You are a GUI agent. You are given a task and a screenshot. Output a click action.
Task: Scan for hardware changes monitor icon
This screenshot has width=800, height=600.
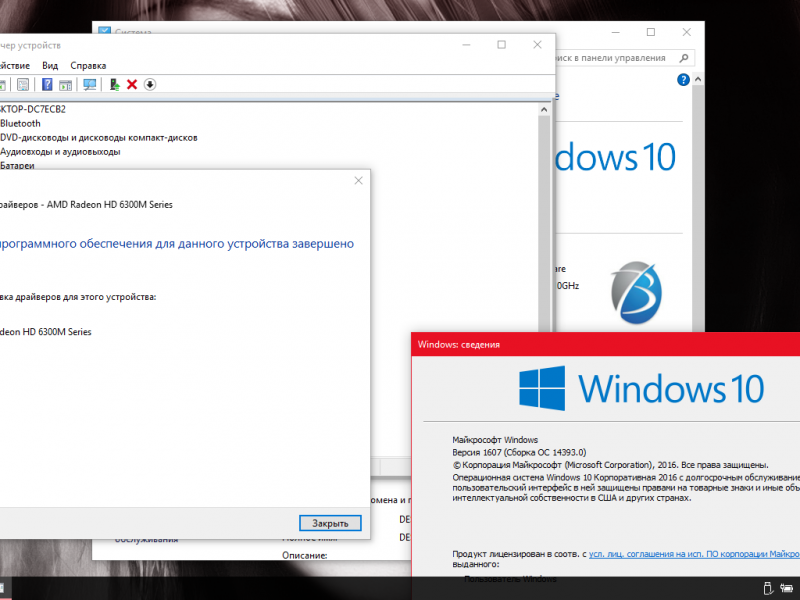click(x=90, y=85)
